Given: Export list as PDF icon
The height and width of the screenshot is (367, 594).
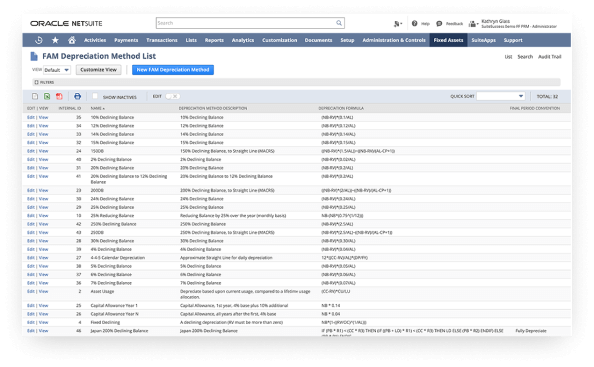Looking at the screenshot, I should tap(59, 97).
